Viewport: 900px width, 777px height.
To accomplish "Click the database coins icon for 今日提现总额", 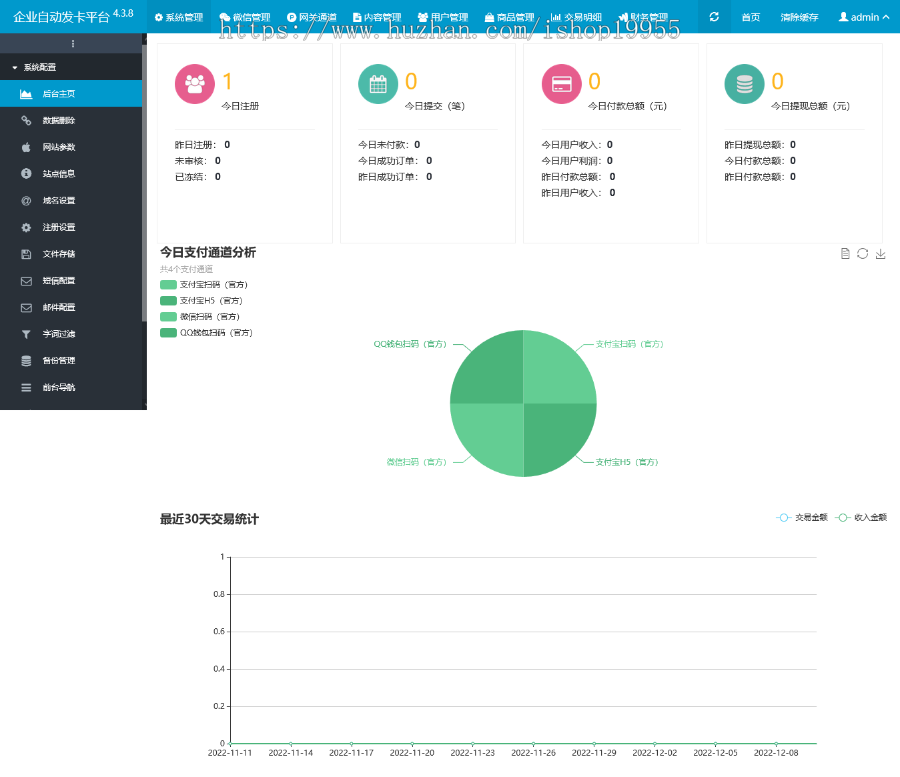I will 744,84.
